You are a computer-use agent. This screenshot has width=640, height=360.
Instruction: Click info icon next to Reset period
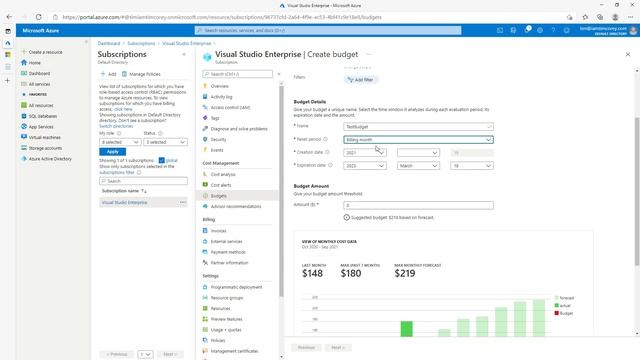coord(325,139)
